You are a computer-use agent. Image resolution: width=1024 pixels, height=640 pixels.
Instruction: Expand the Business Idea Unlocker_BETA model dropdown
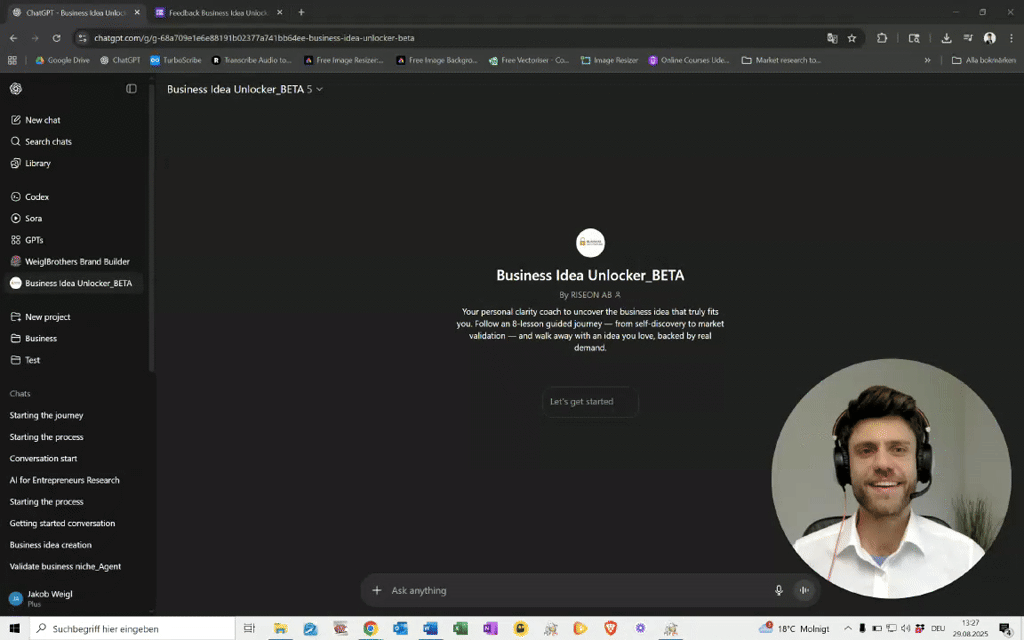[x=245, y=89]
